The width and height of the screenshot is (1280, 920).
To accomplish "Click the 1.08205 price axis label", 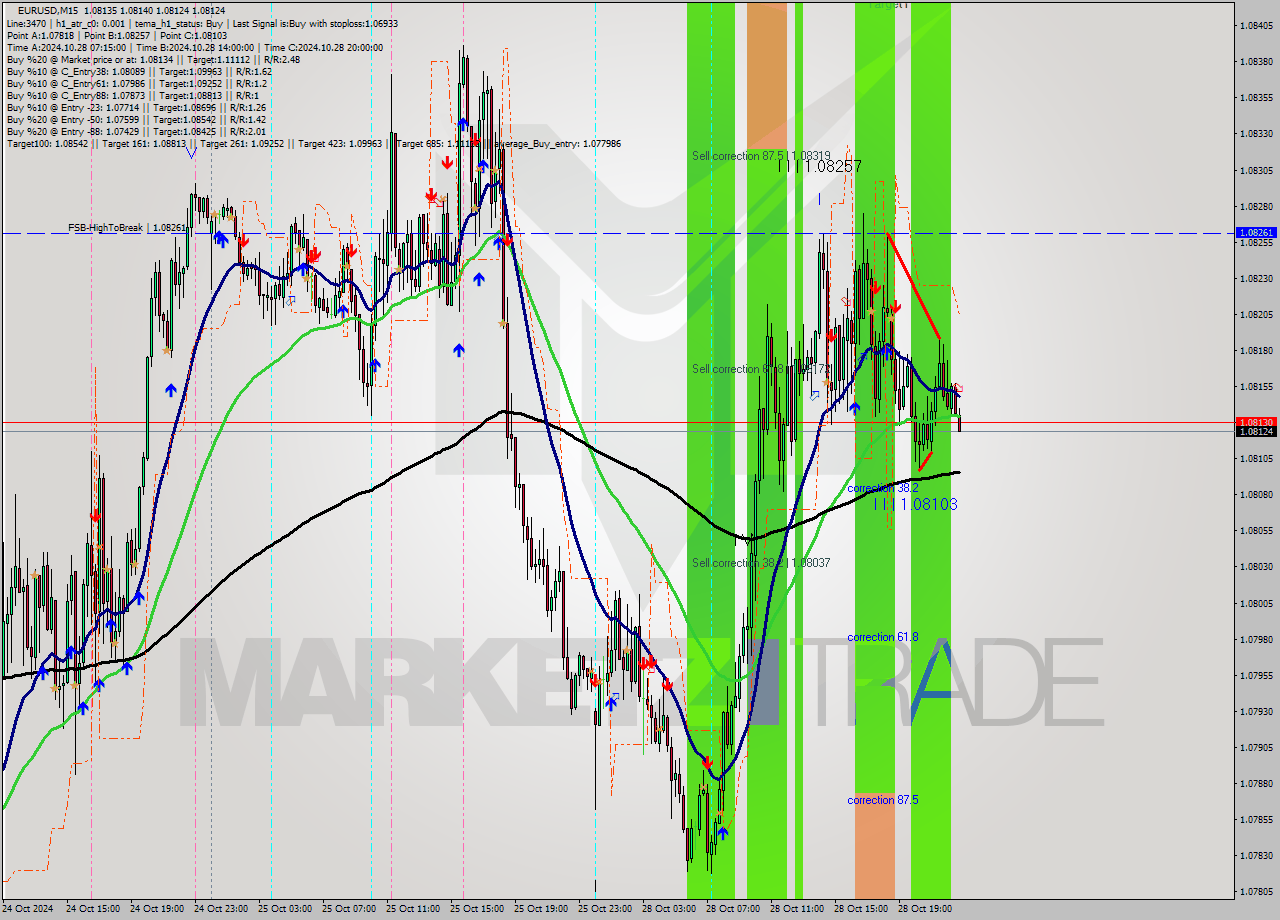I will [1257, 315].
